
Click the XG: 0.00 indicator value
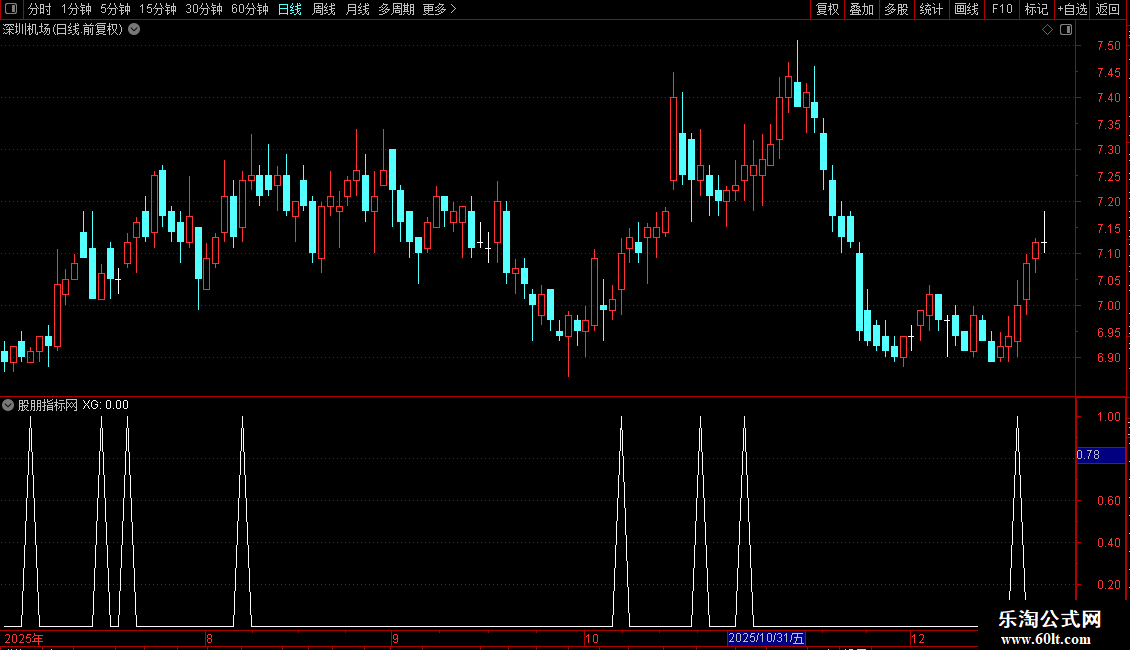click(x=105, y=405)
